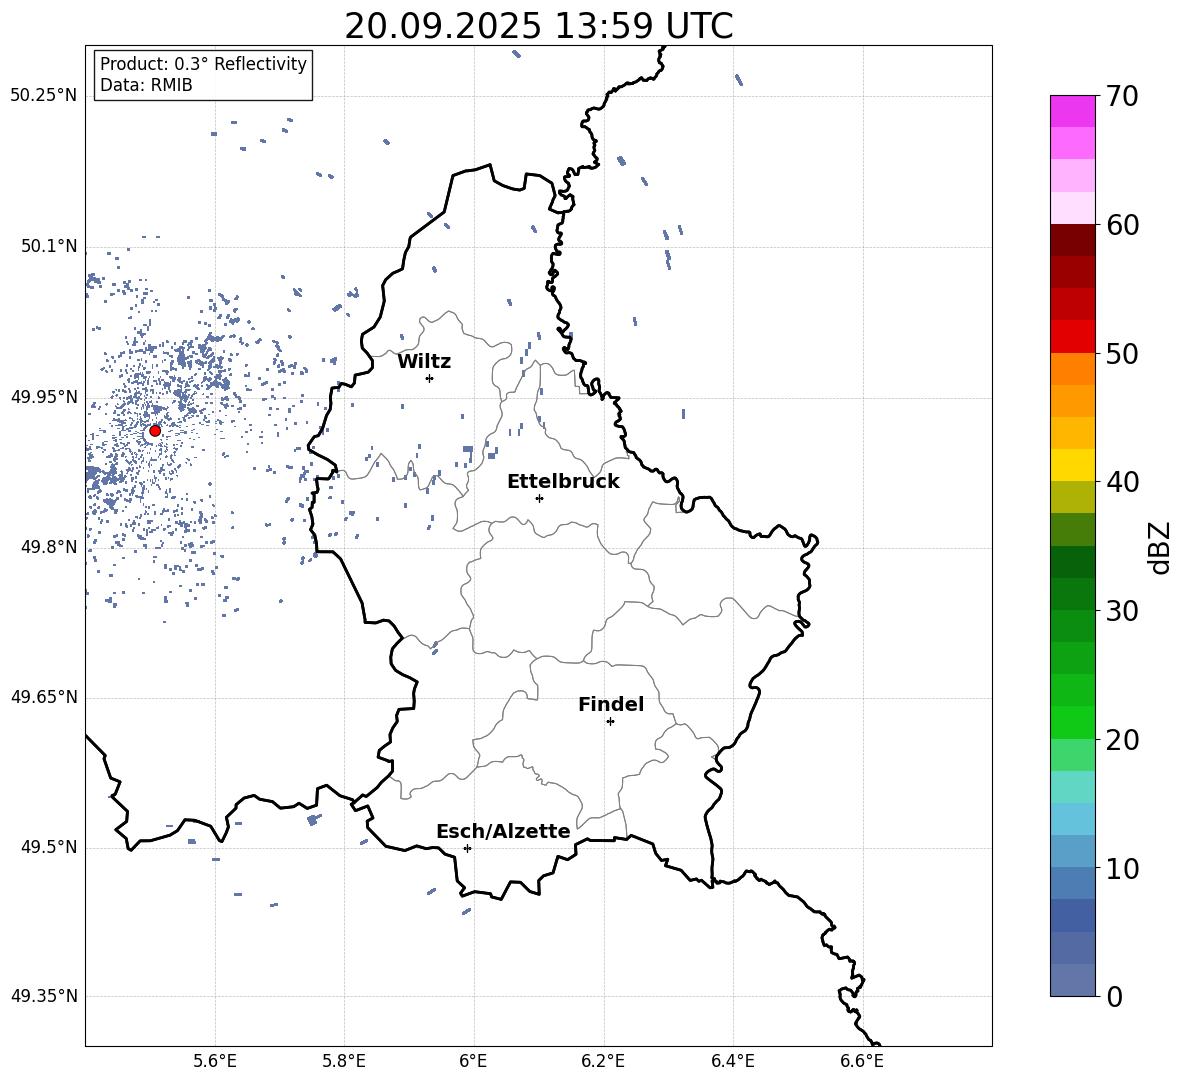This screenshot has width=1184, height=1081.
Task: Select the Esch/Alzette city label
Action: [x=503, y=832]
